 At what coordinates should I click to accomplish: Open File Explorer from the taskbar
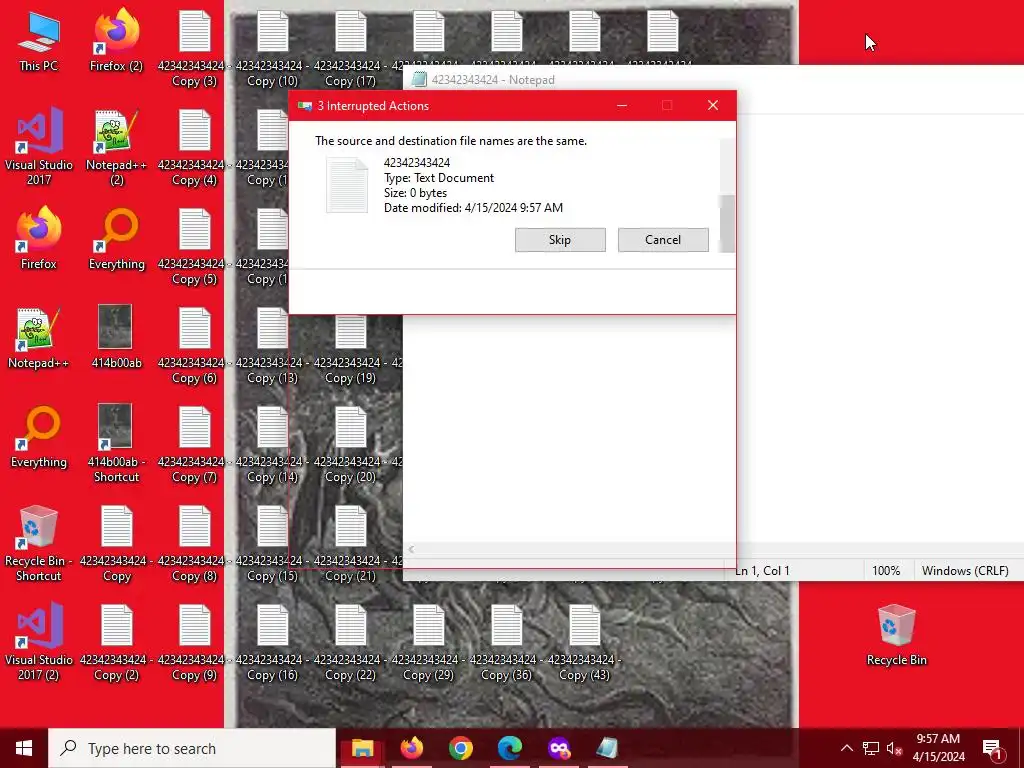point(362,748)
